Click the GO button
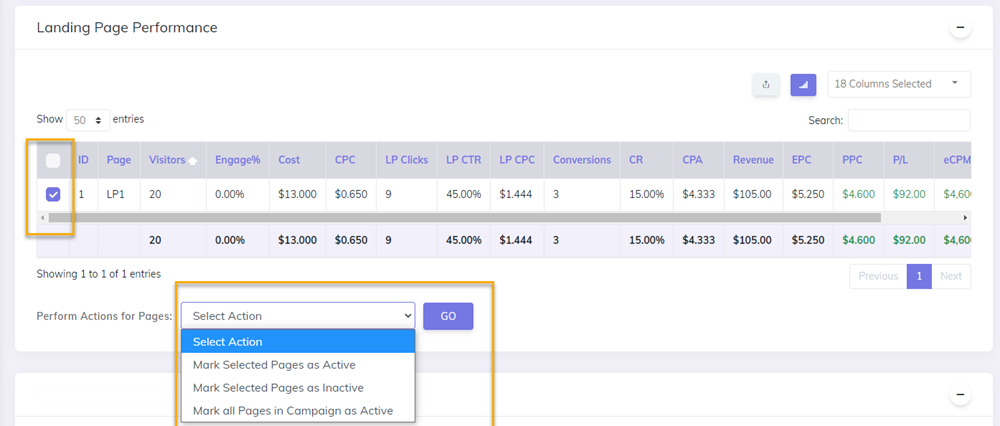The height and width of the screenshot is (426, 1000). 448,316
